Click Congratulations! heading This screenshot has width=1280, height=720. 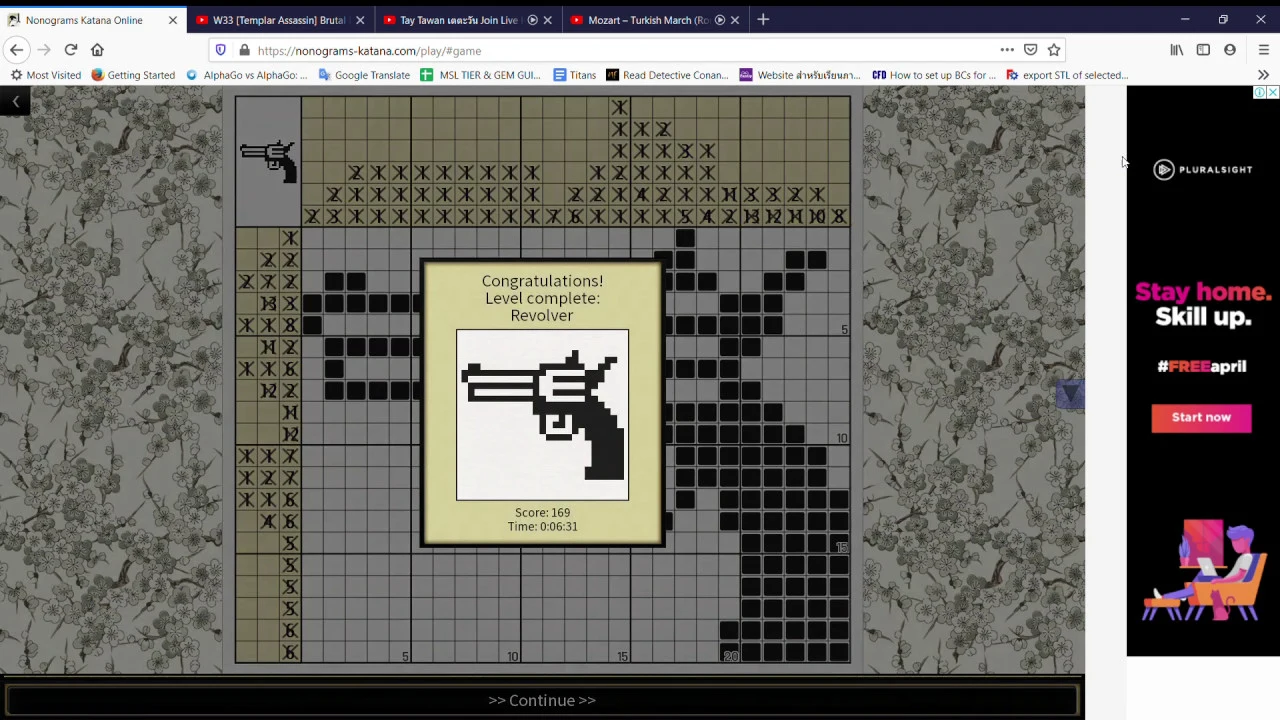[x=542, y=281]
